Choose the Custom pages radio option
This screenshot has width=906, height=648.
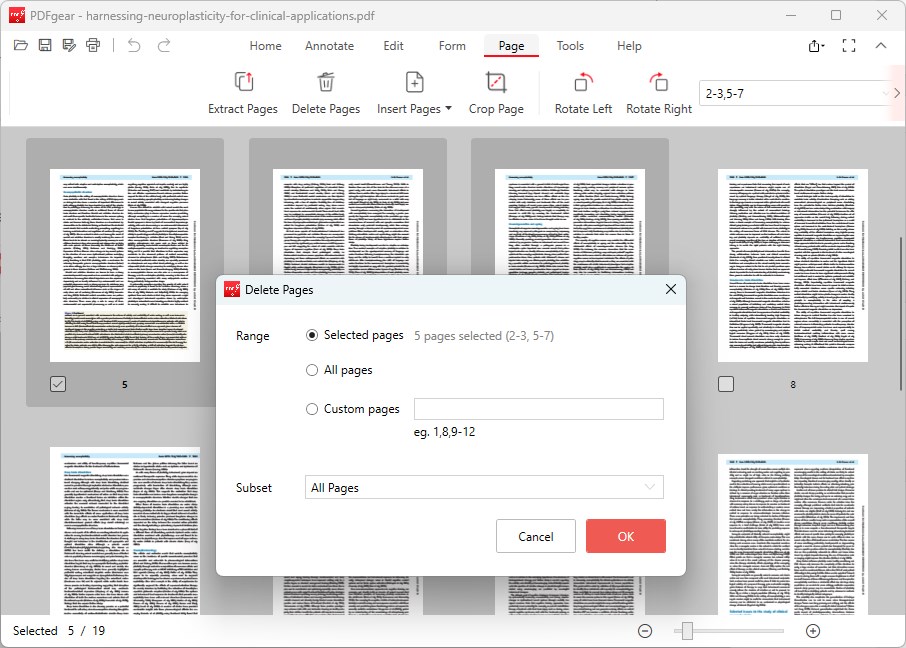coord(311,409)
